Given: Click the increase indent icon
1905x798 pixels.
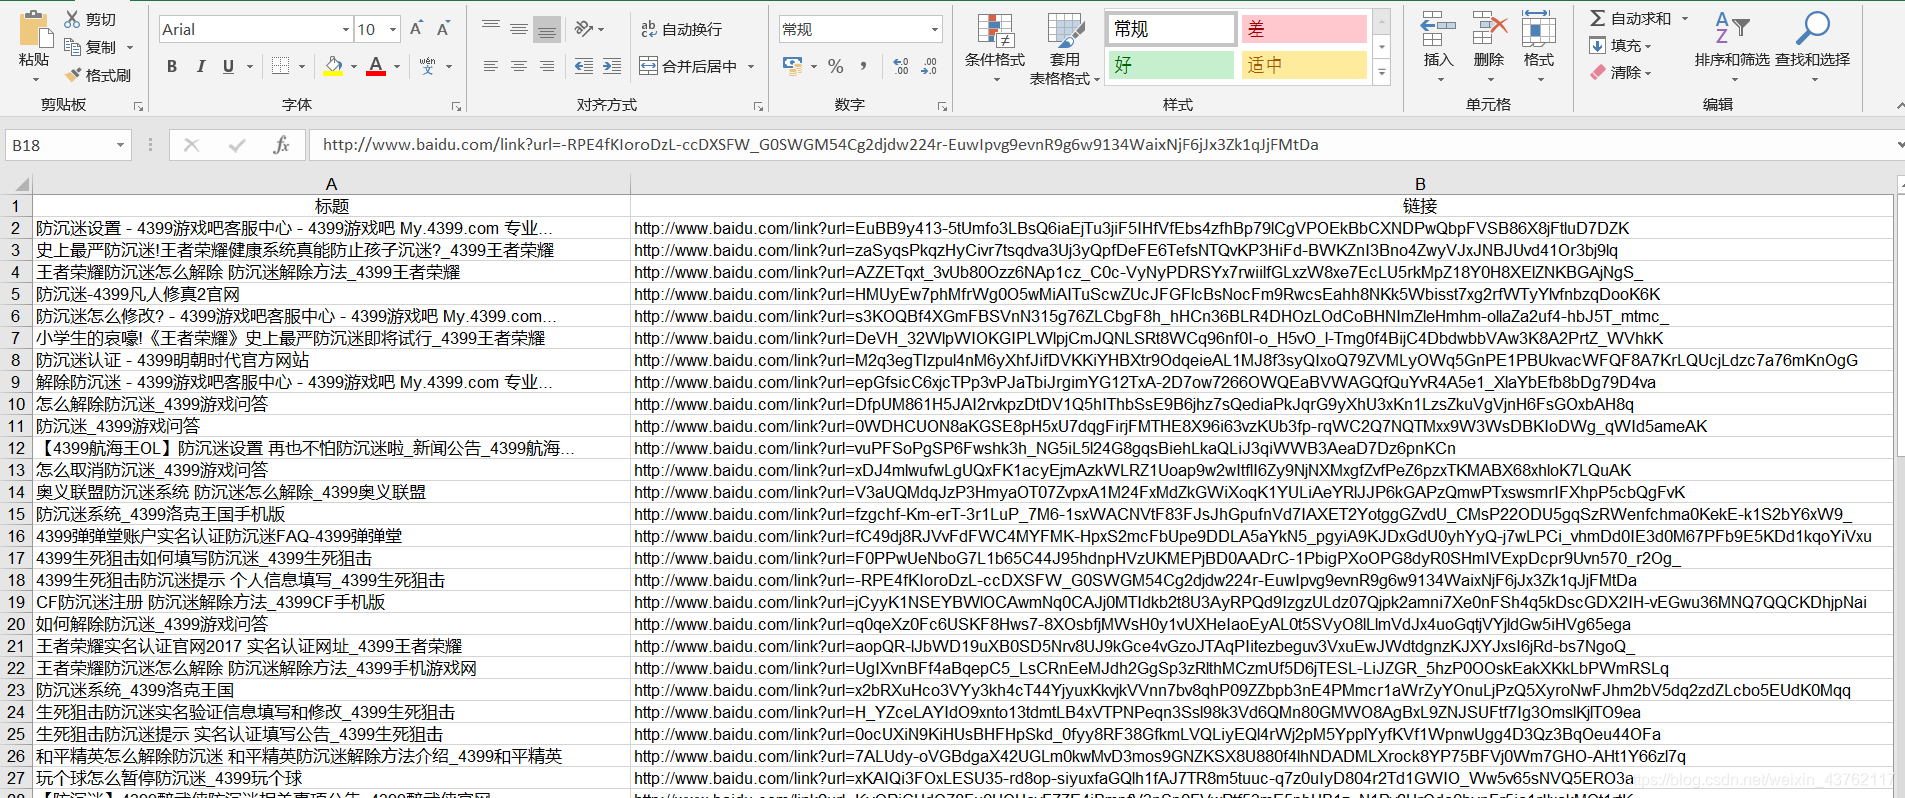Looking at the screenshot, I should pos(612,66).
